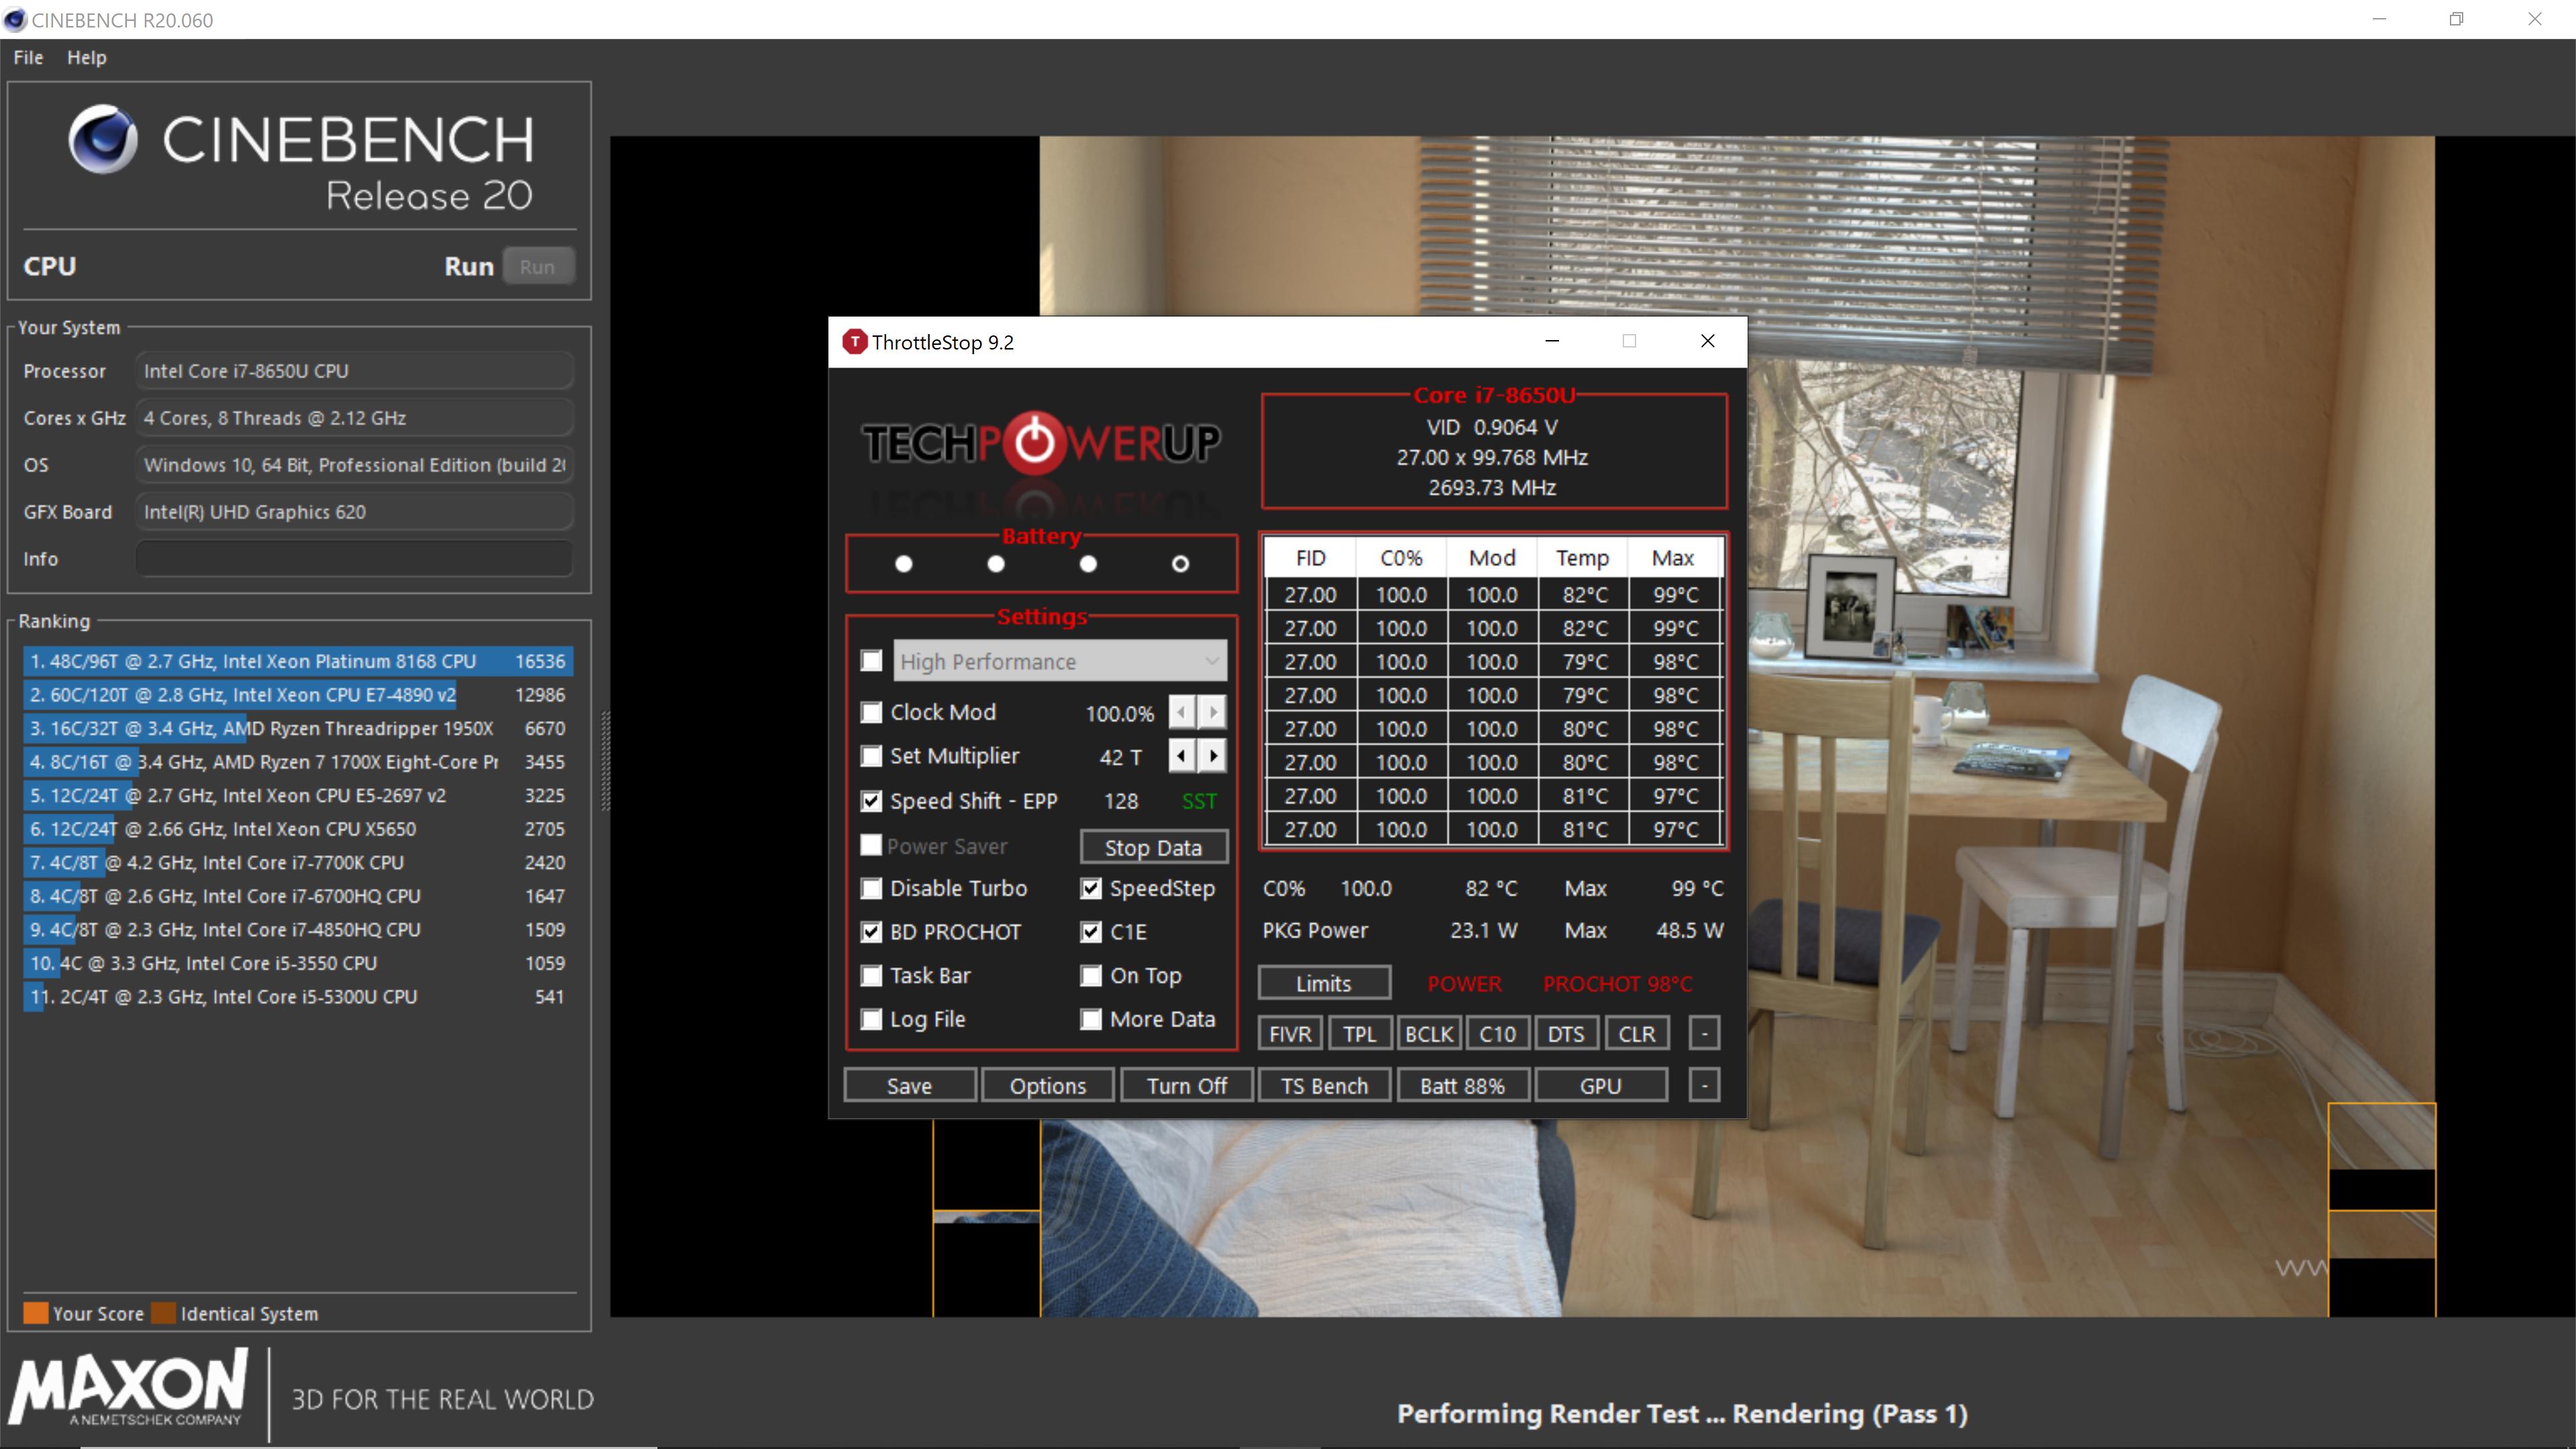Click the Set Multiplier increase arrow
Screen dimensions: 2576x1449
pos(1213,756)
